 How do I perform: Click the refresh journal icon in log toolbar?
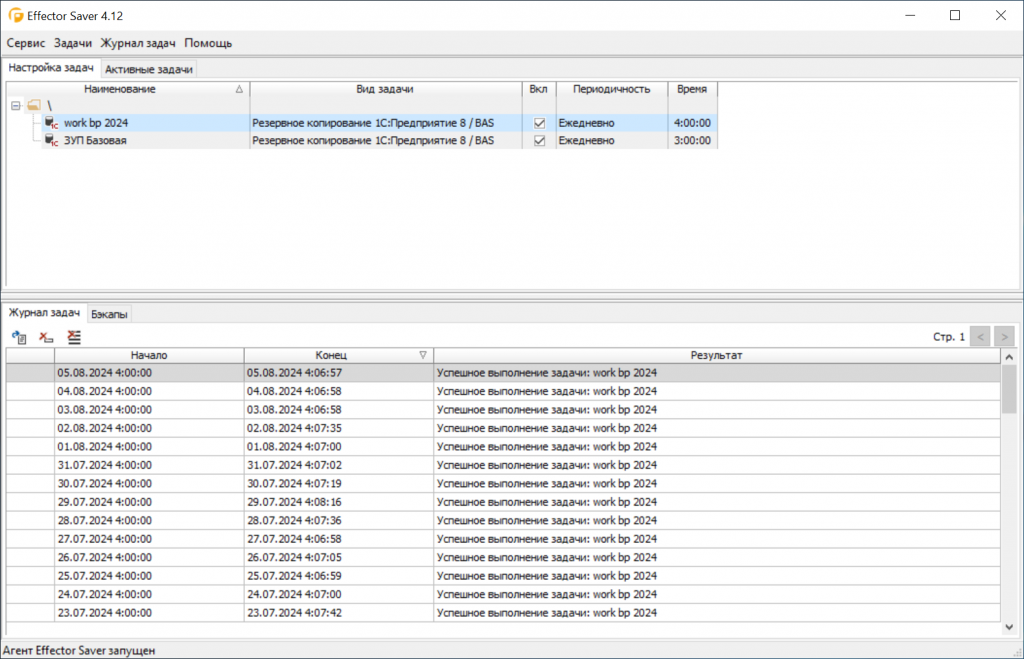[x=19, y=337]
